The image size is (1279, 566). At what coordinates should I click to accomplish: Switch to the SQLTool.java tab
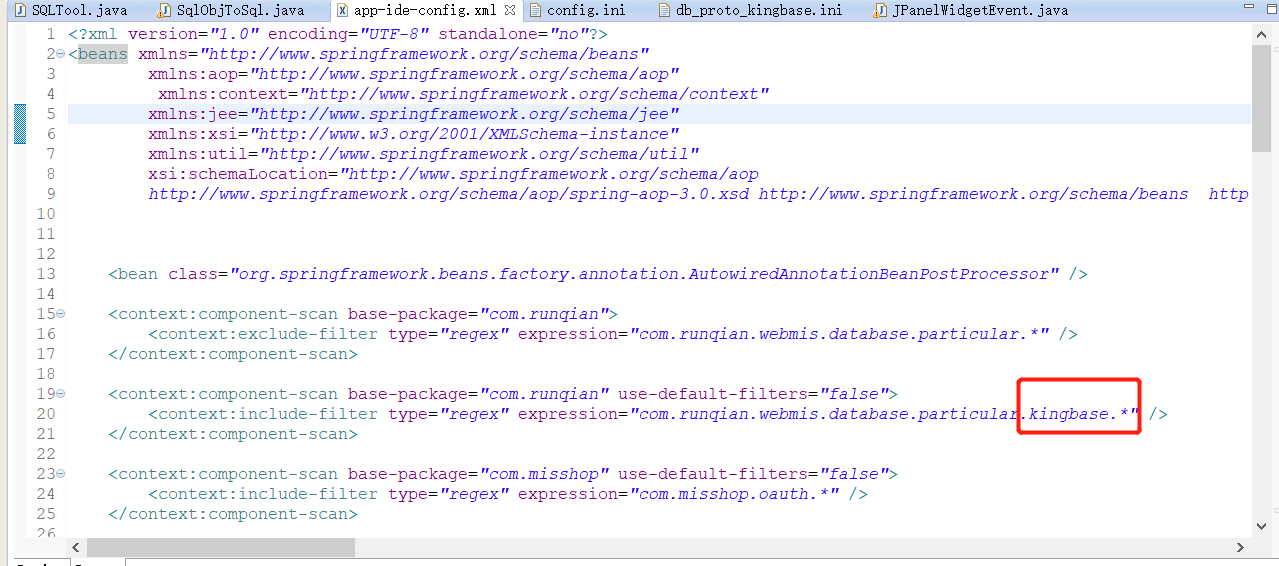click(x=78, y=10)
